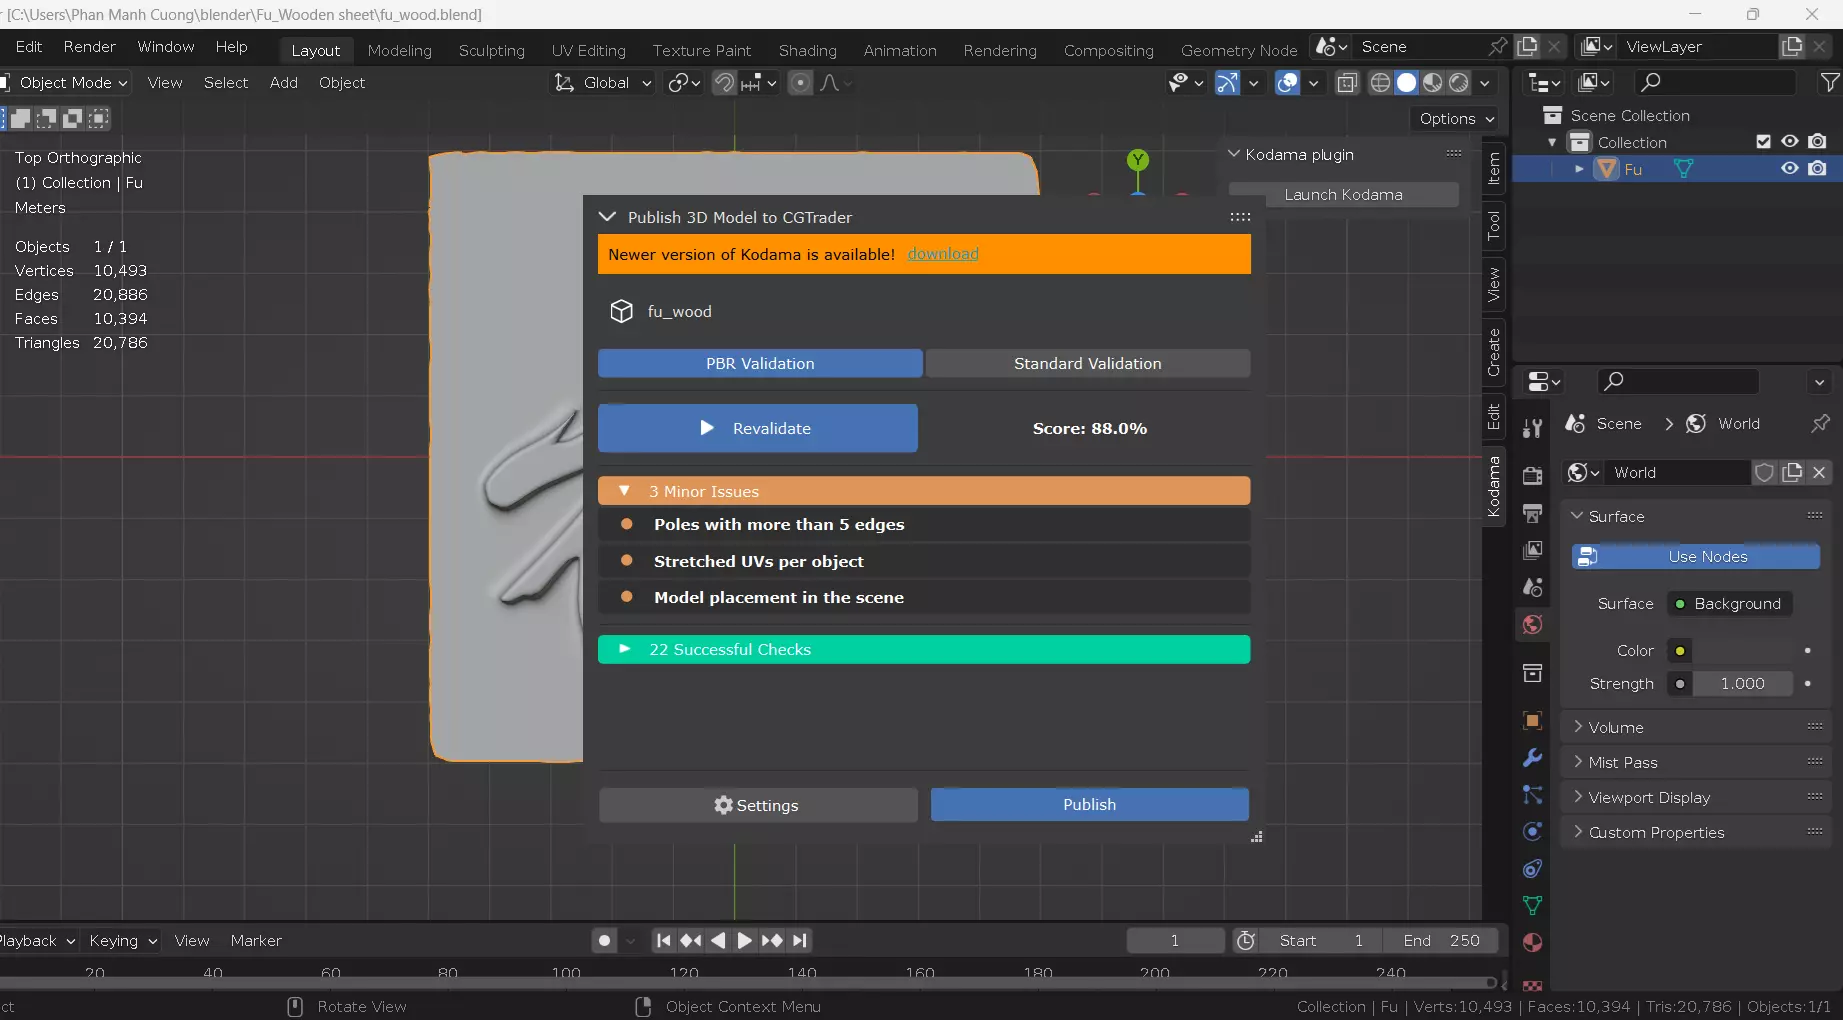Image resolution: width=1843 pixels, height=1020 pixels.
Task: Switch viewport shading to Wireframe
Action: (x=1380, y=83)
